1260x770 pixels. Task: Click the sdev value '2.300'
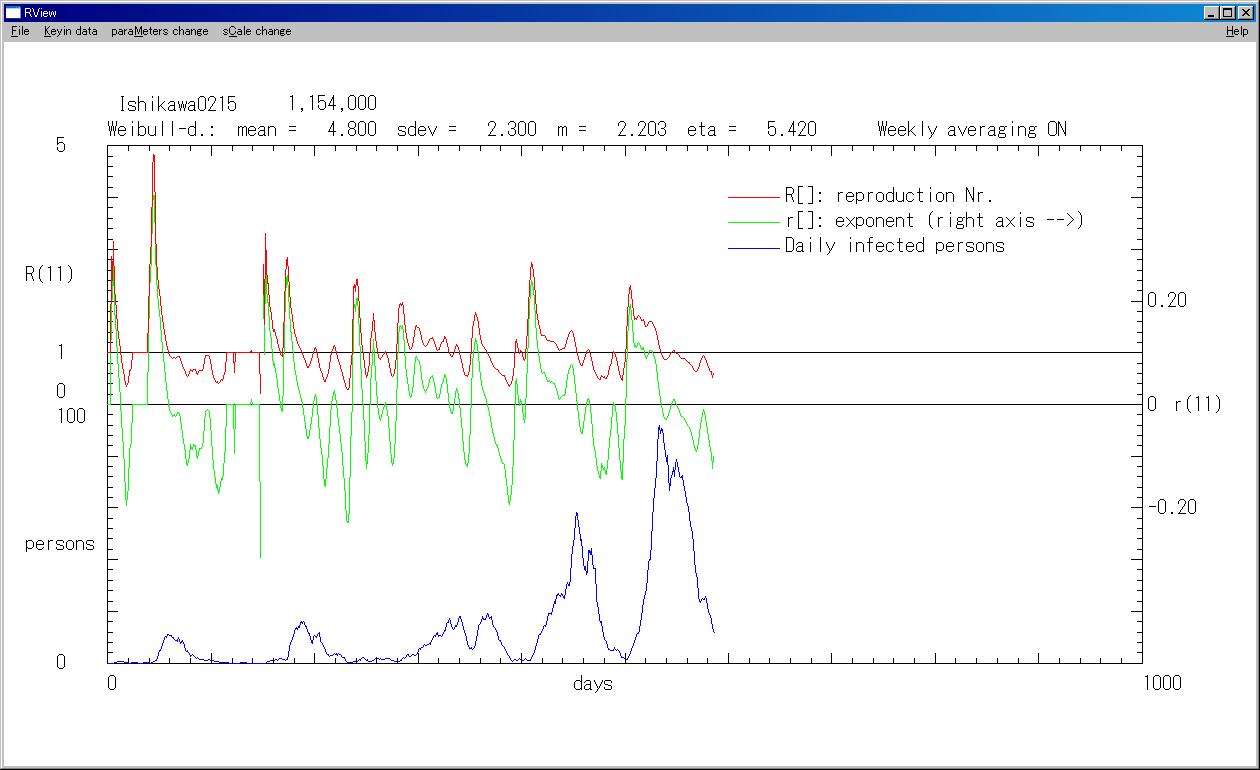coord(511,129)
